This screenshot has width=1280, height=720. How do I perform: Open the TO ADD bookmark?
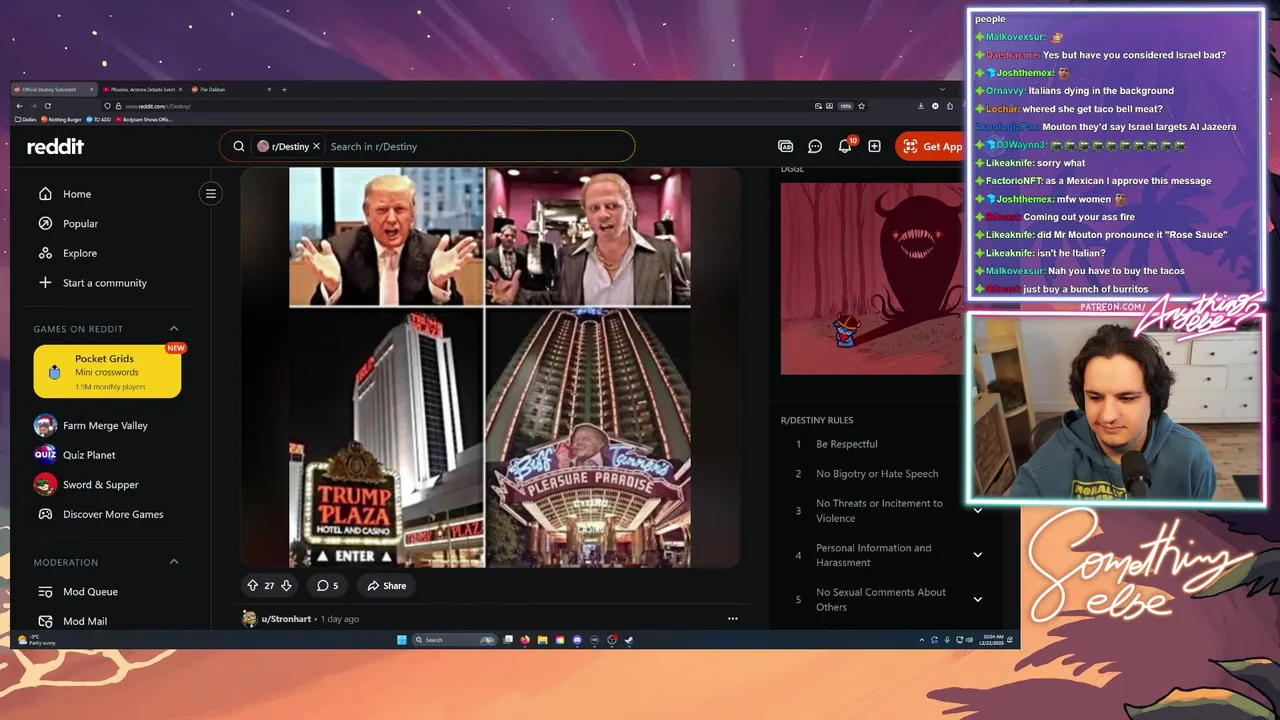tap(99, 119)
